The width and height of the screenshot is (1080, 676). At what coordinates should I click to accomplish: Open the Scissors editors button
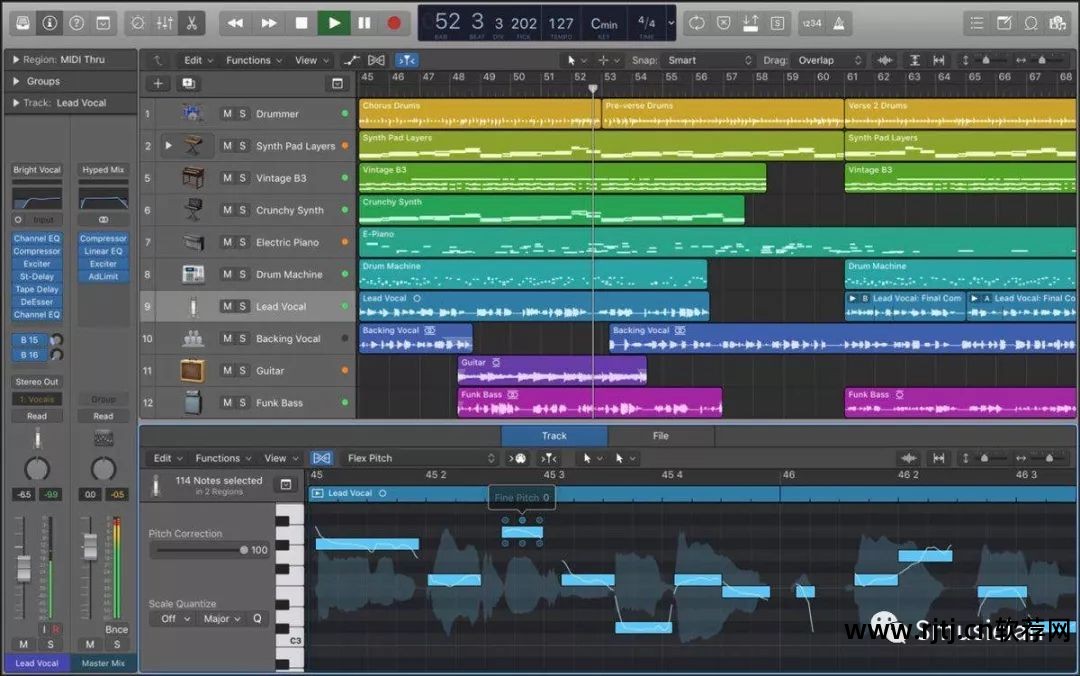[x=191, y=22]
